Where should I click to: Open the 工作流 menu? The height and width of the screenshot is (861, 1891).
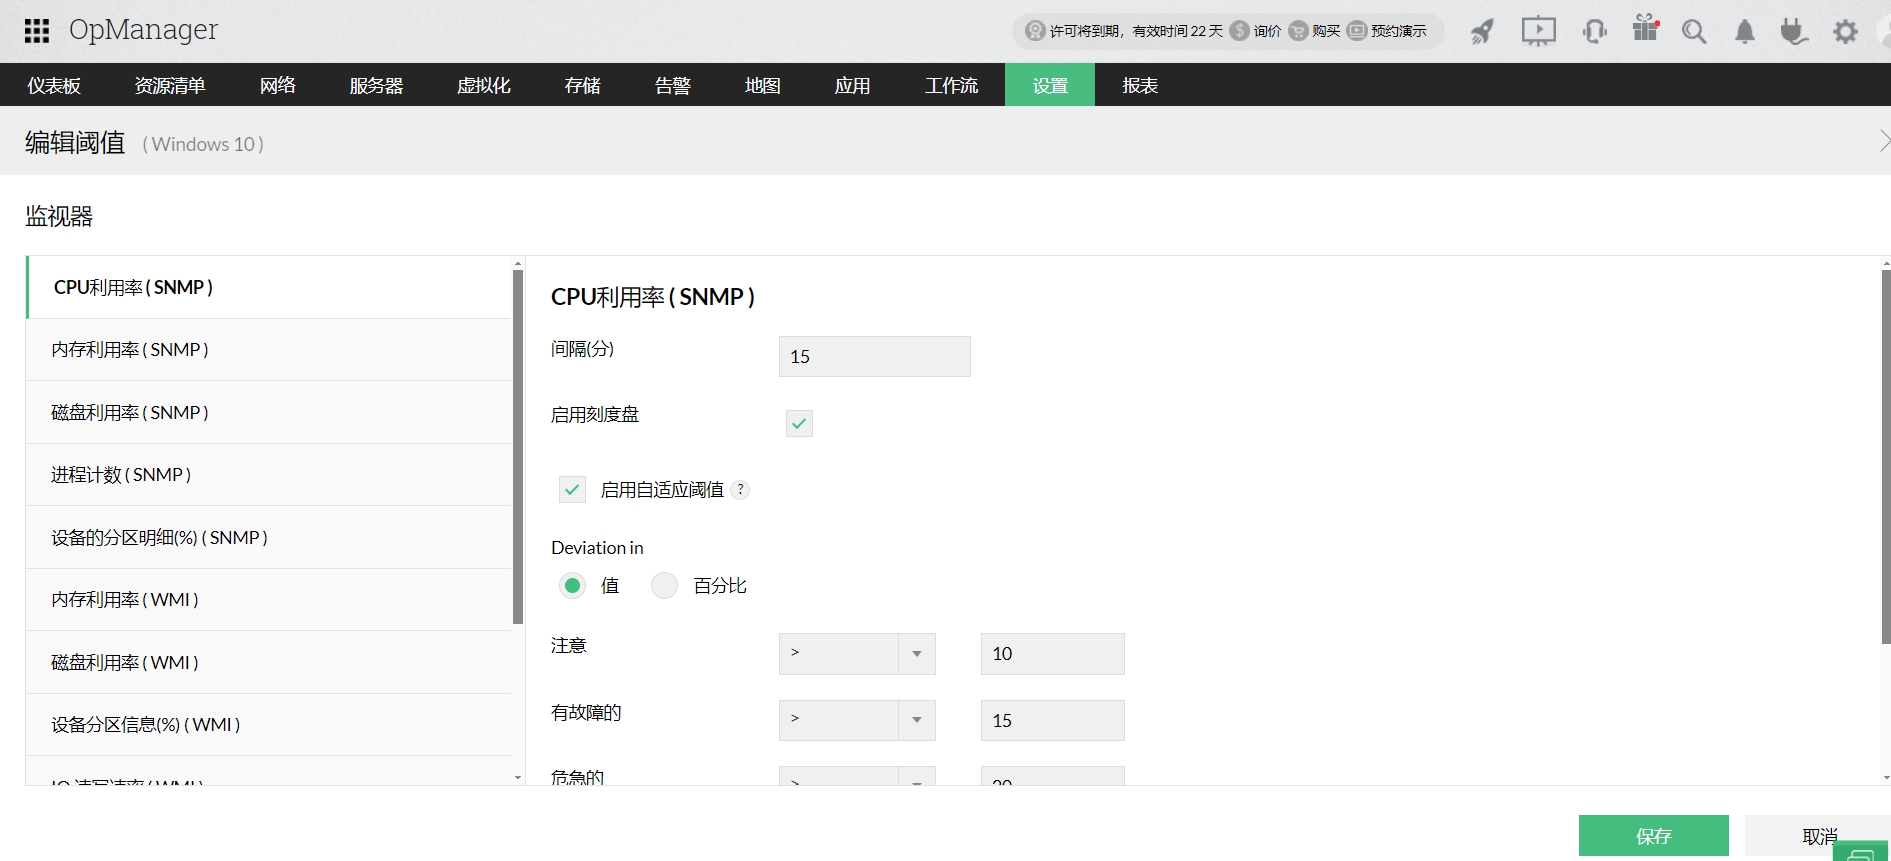point(951,85)
